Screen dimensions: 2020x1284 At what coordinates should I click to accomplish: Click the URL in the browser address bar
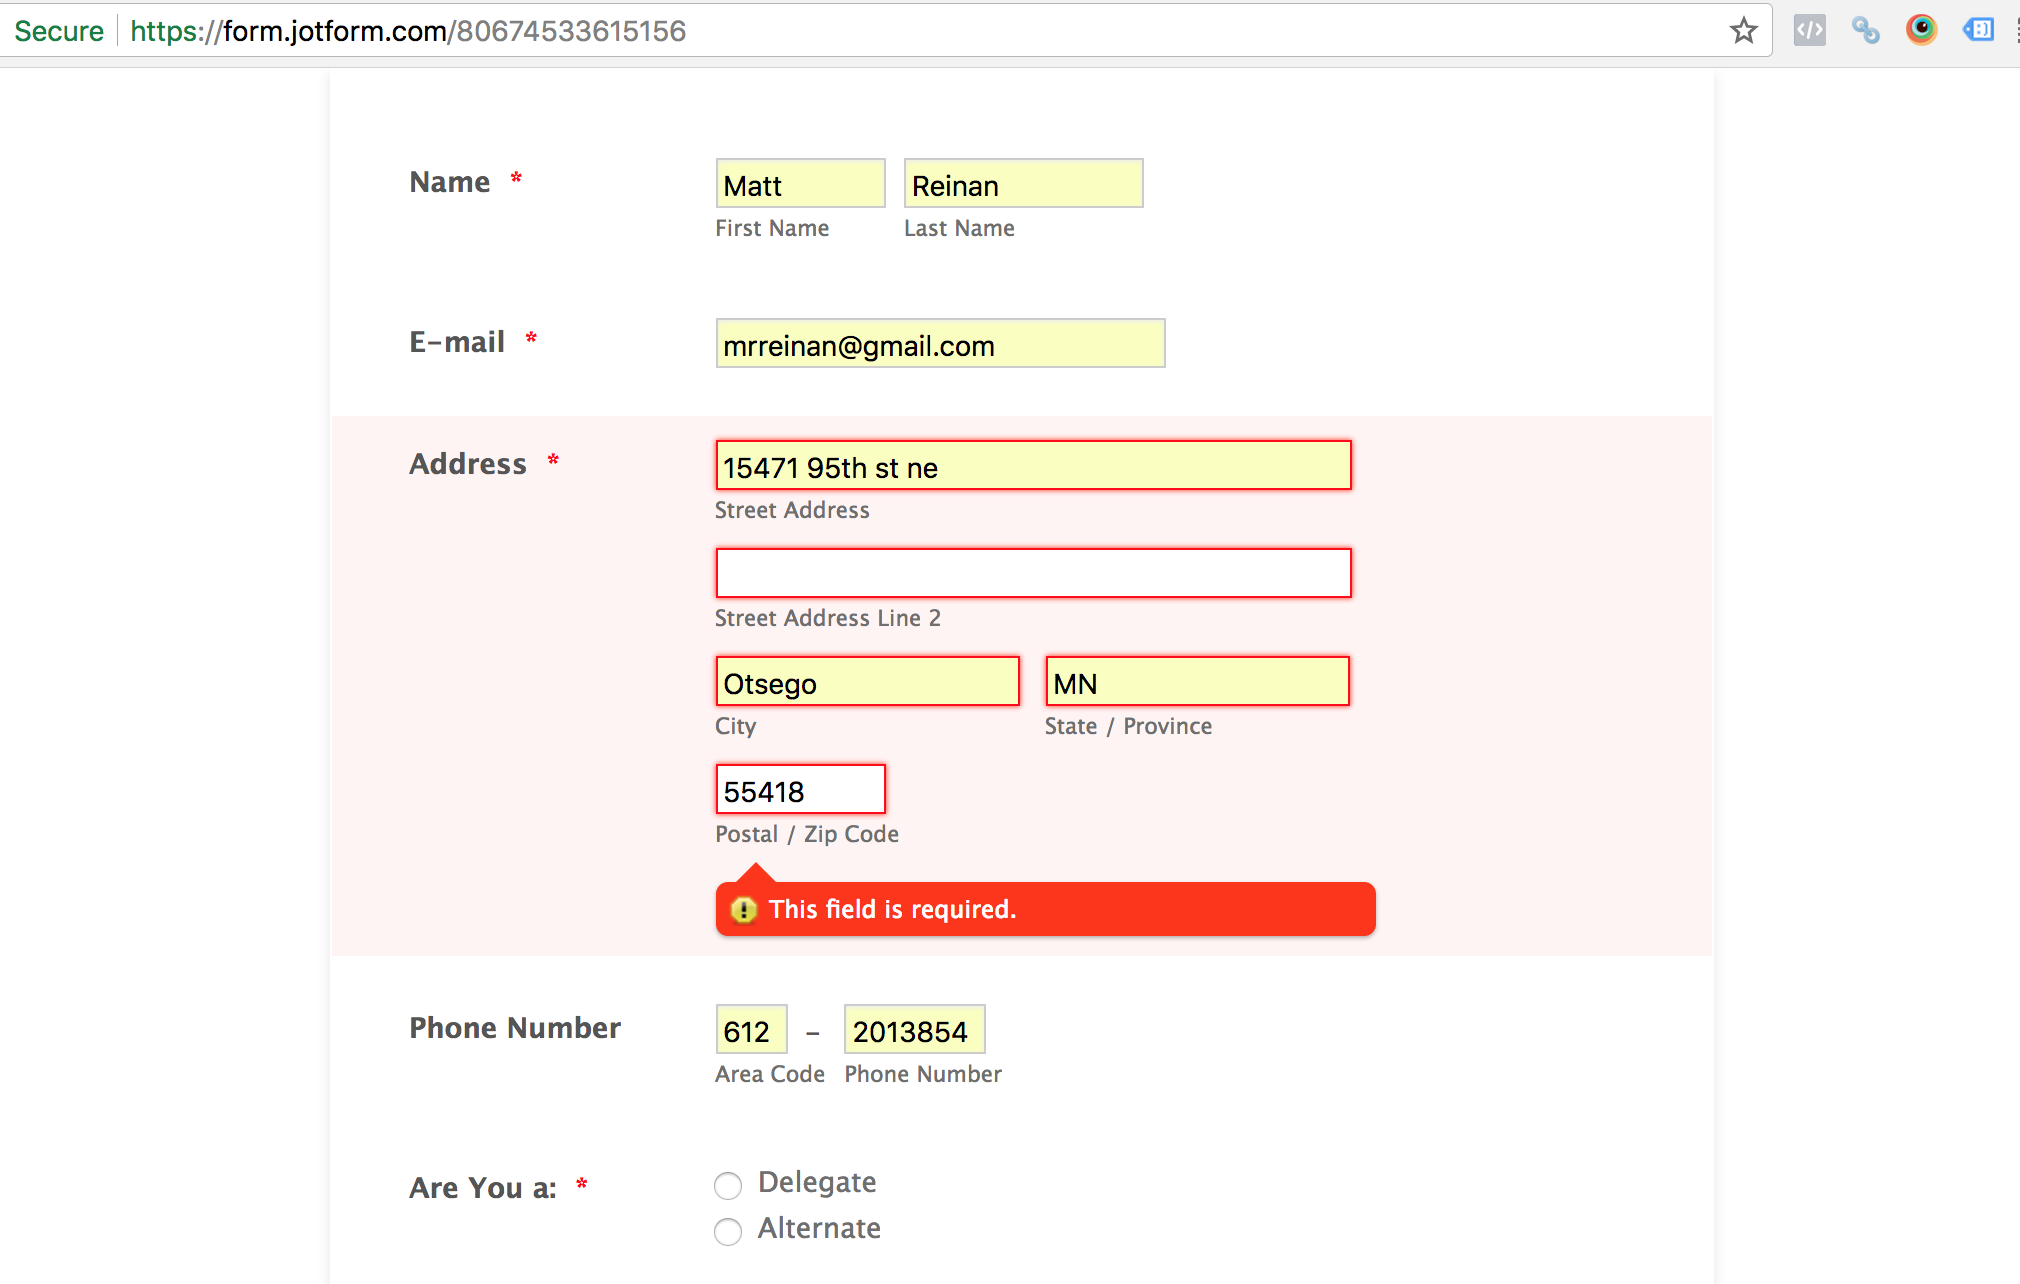click(x=408, y=30)
